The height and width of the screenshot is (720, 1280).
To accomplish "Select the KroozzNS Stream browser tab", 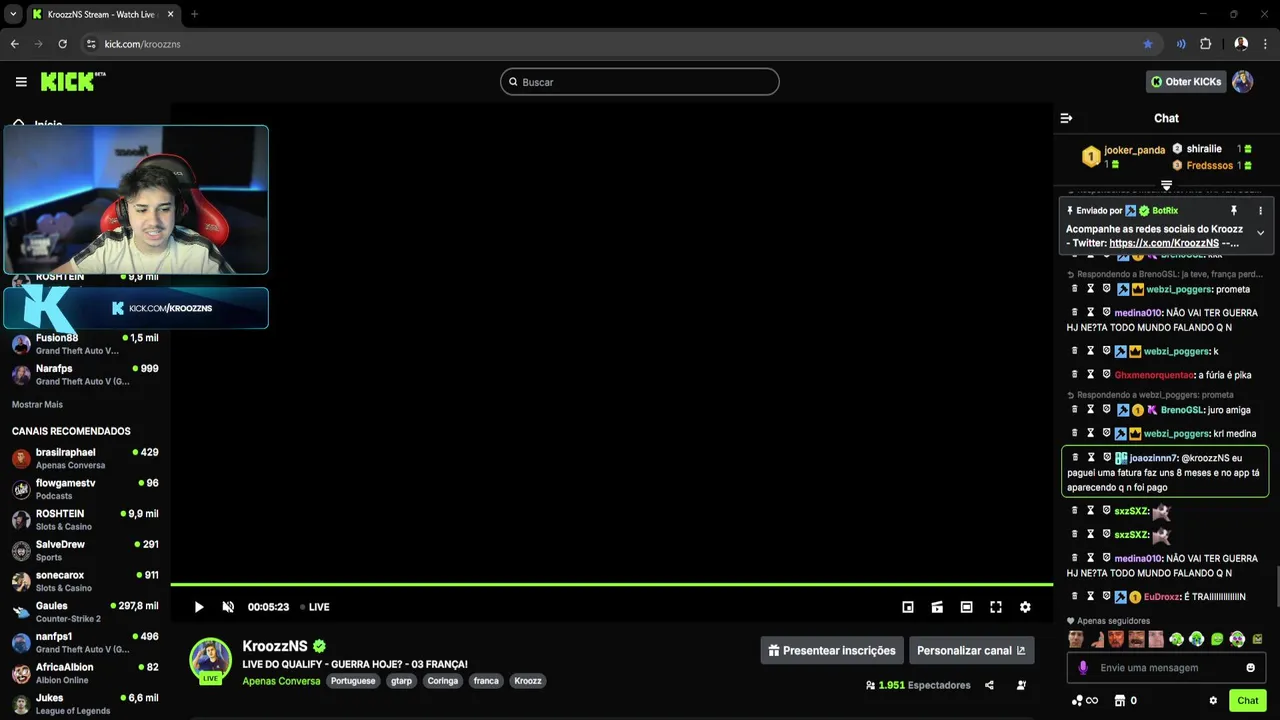I will coord(102,14).
